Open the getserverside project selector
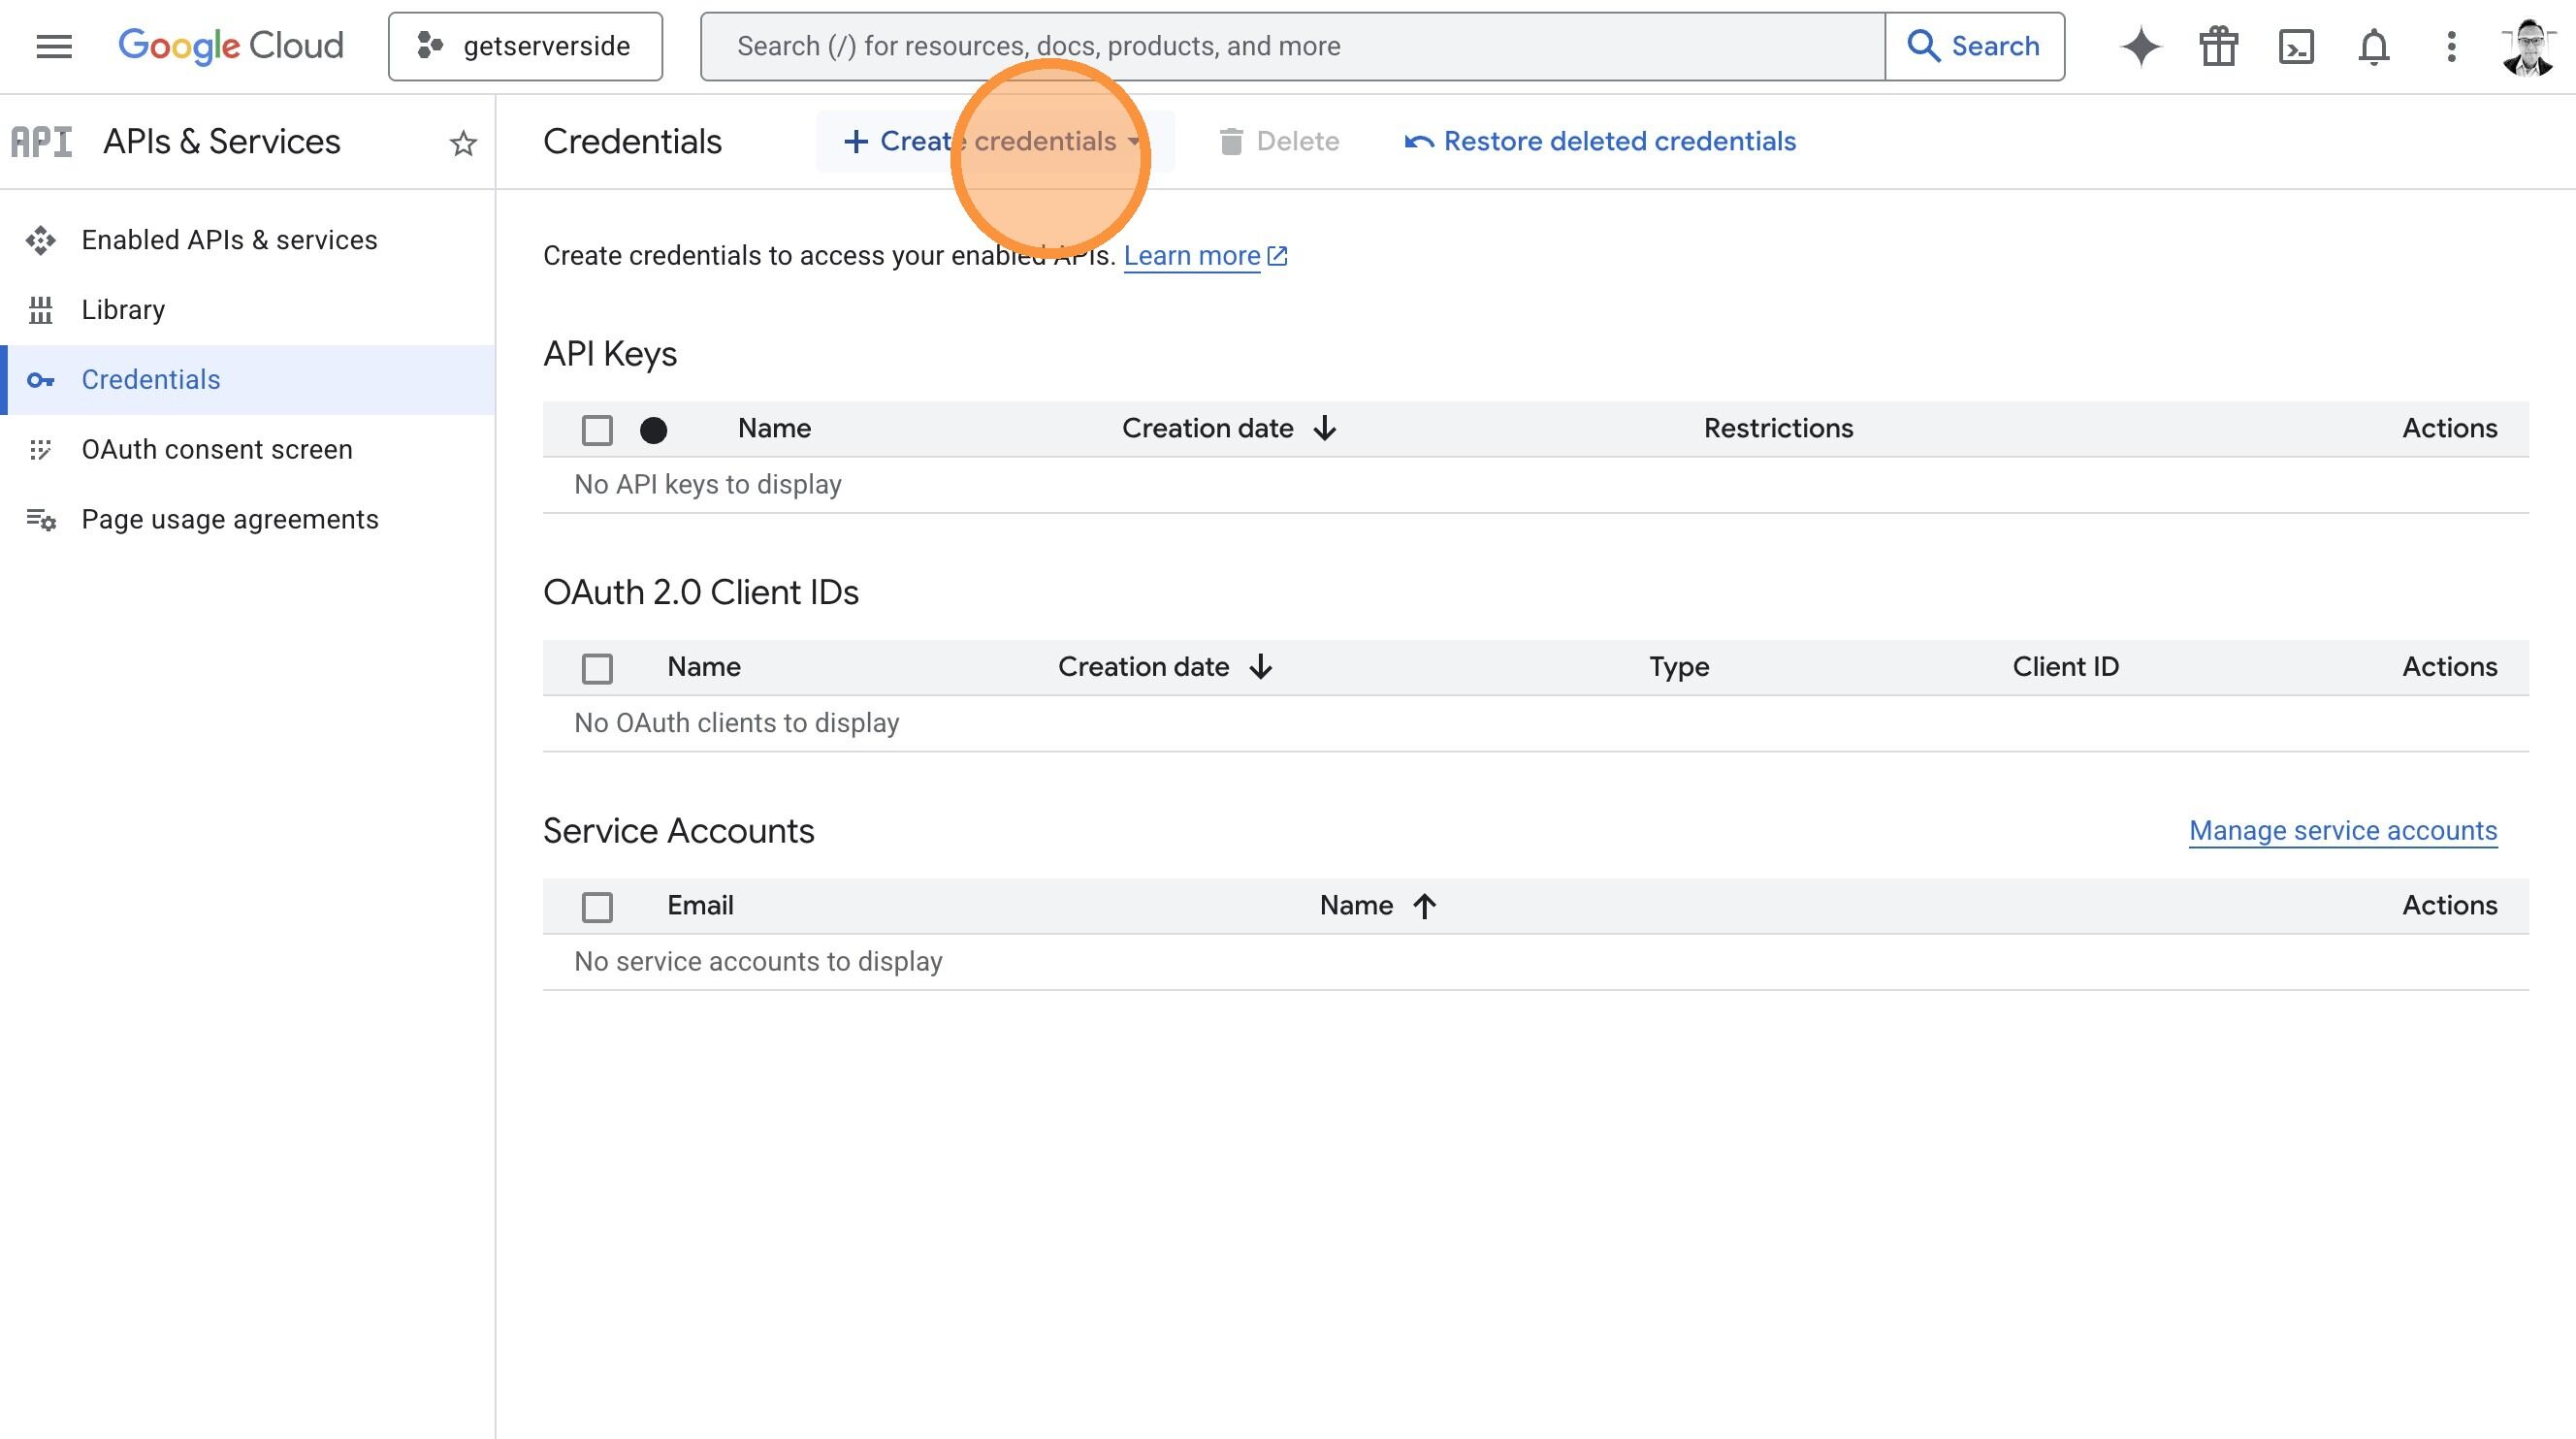 tap(525, 46)
